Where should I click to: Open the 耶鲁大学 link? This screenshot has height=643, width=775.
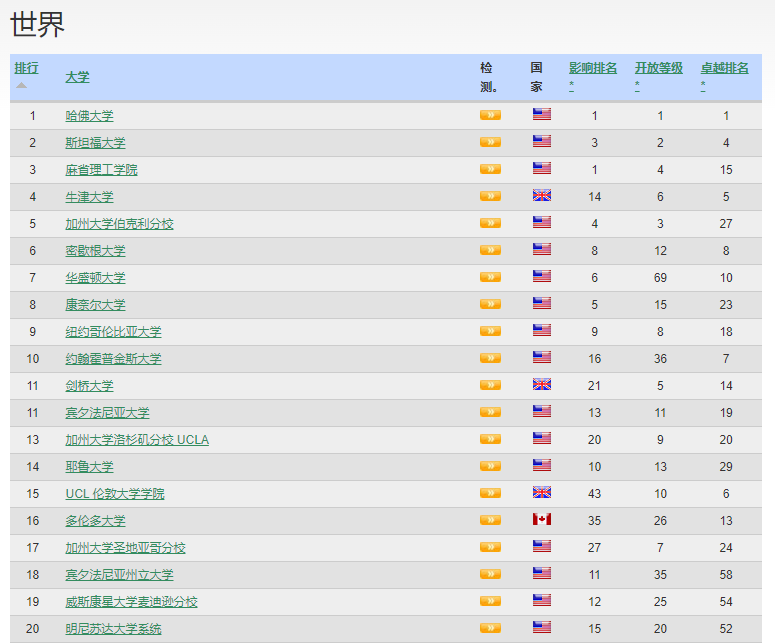[x=89, y=467]
